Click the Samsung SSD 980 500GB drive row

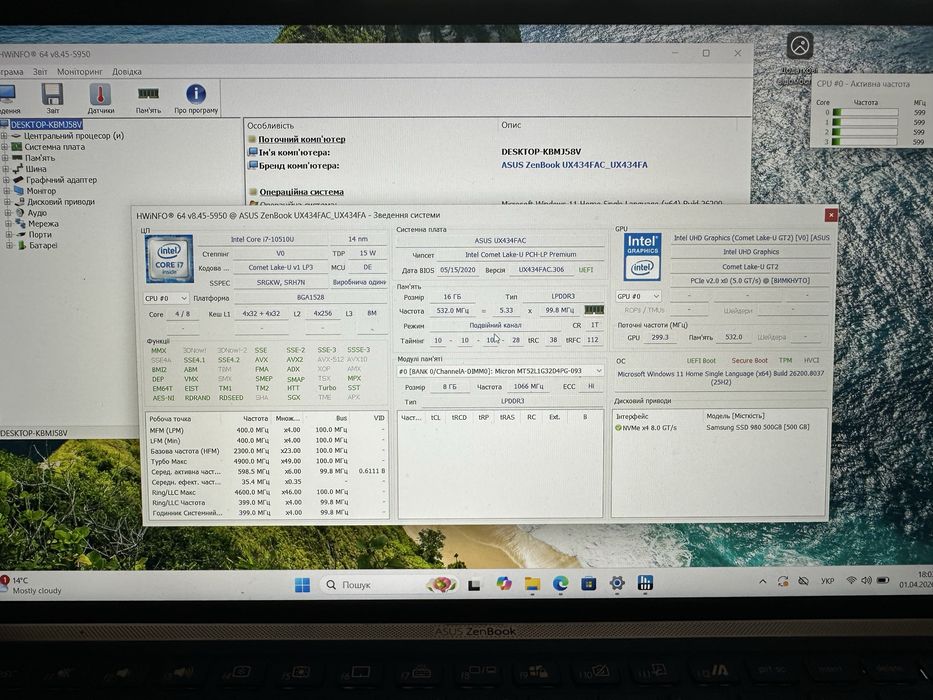pos(720,427)
